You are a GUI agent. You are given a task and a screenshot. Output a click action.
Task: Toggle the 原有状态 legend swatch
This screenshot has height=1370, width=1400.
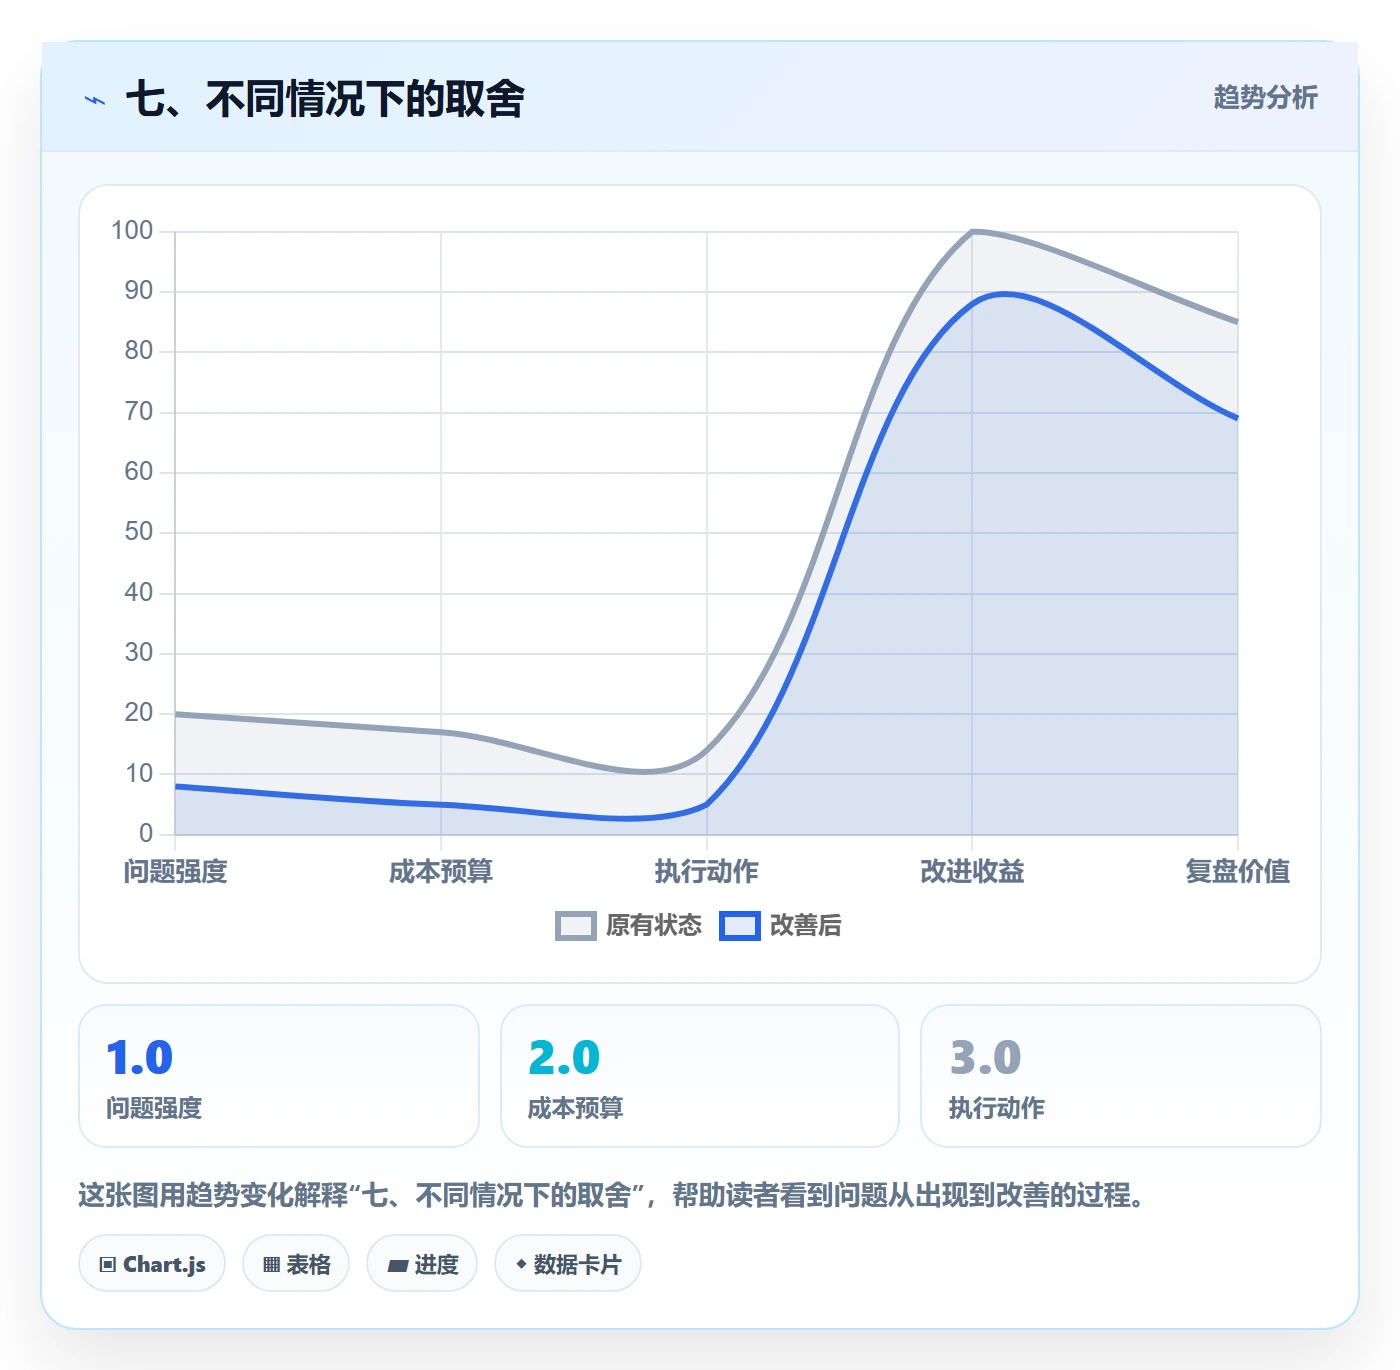pyautogui.click(x=576, y=926)
